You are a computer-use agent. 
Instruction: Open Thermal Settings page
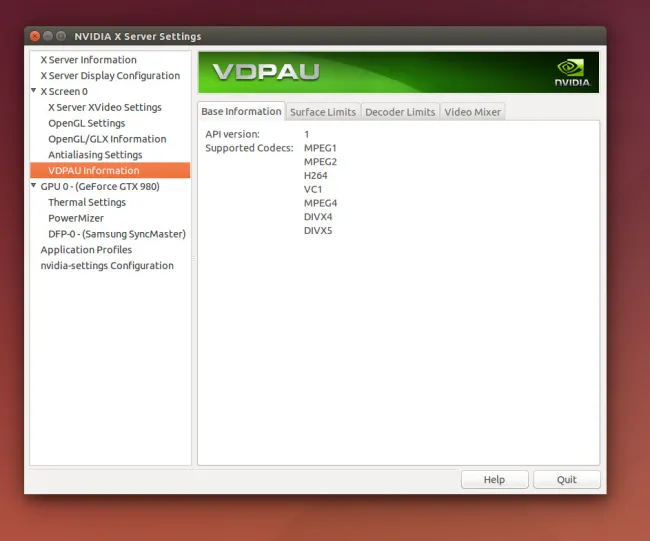(x=87, y=202)
